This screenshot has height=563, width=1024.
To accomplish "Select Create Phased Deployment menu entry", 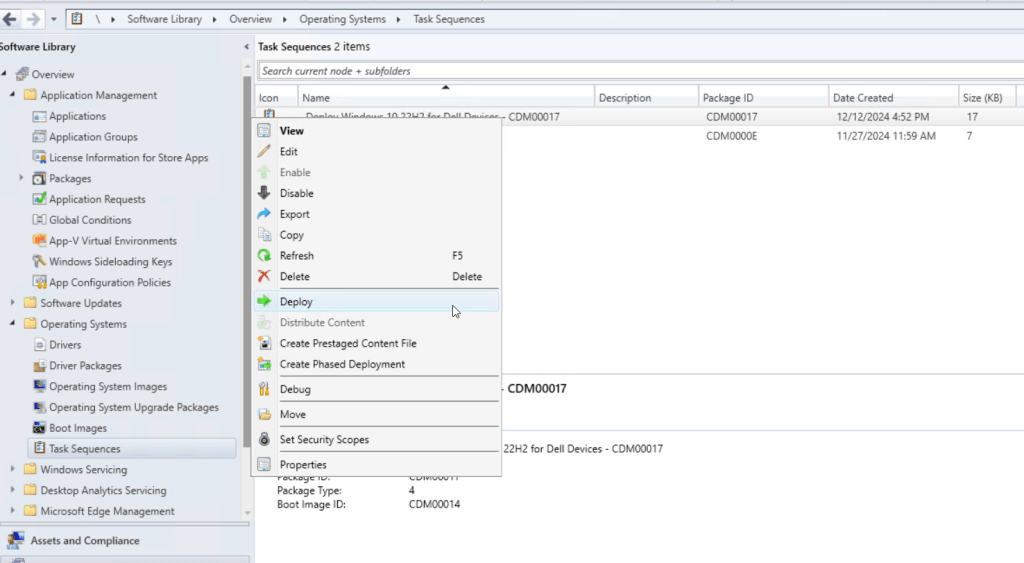I will pyautogui.click(x=342, y=364).
